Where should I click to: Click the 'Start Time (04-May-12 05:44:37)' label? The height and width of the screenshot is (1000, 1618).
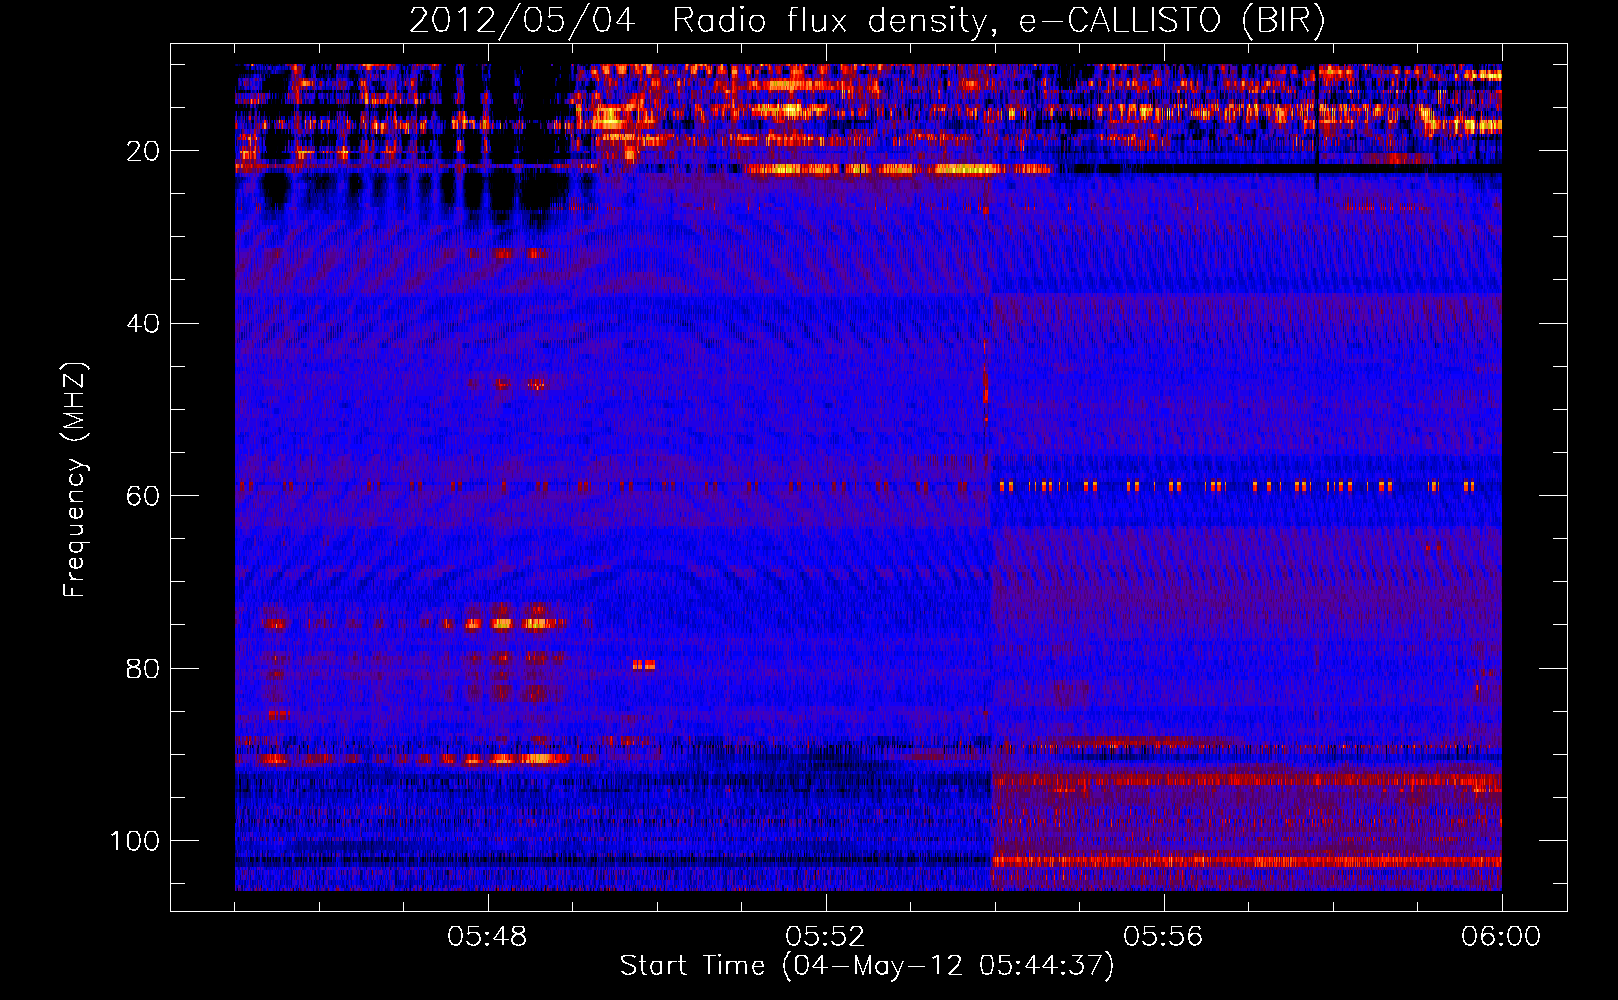coord(867,966)
